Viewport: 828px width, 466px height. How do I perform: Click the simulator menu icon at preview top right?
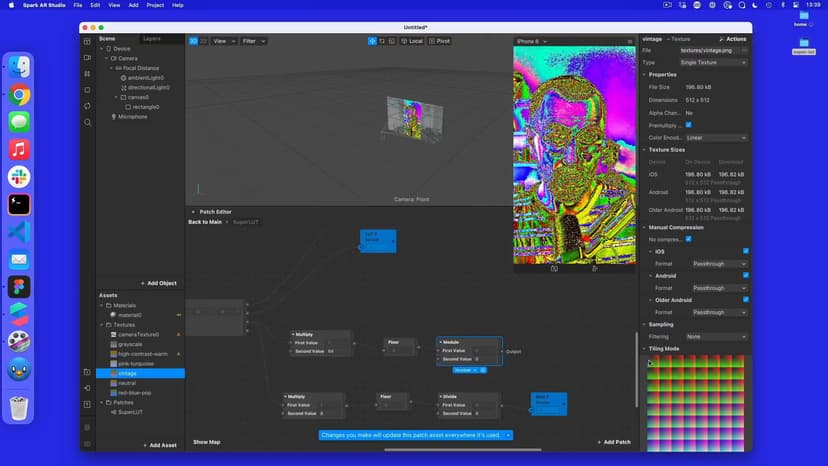(x=629, y=41)
